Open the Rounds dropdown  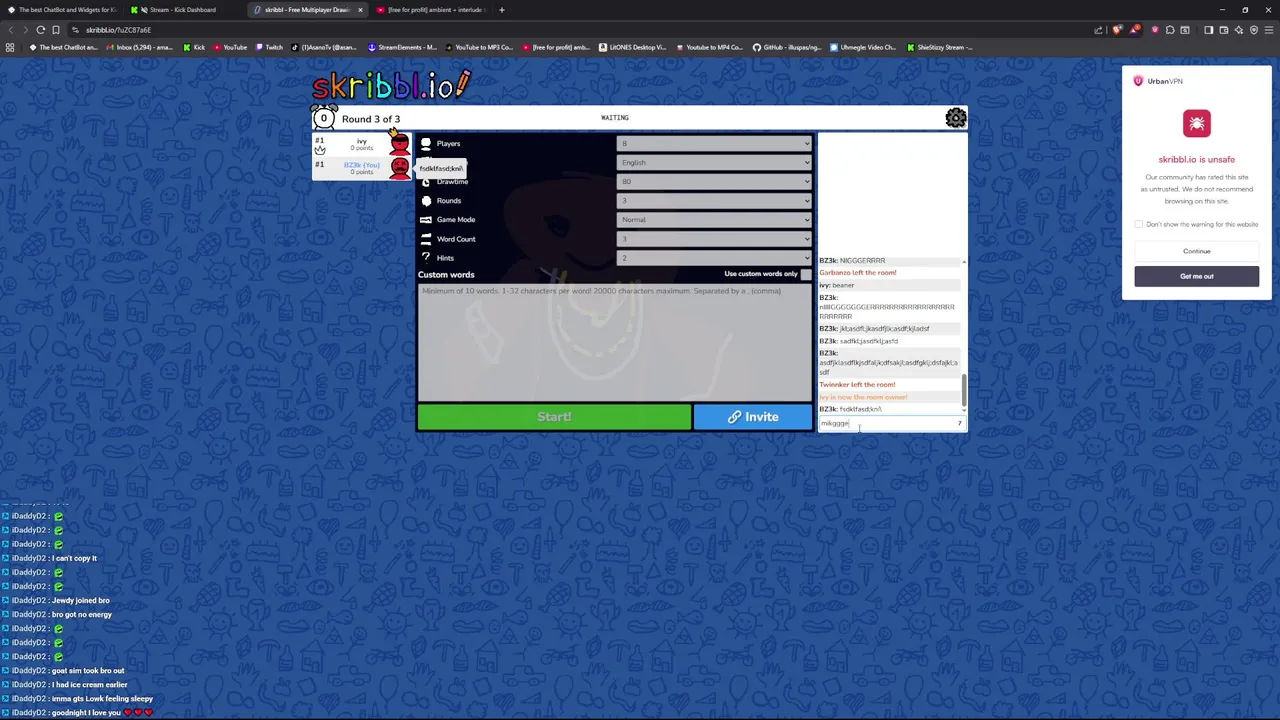point(714,201)
